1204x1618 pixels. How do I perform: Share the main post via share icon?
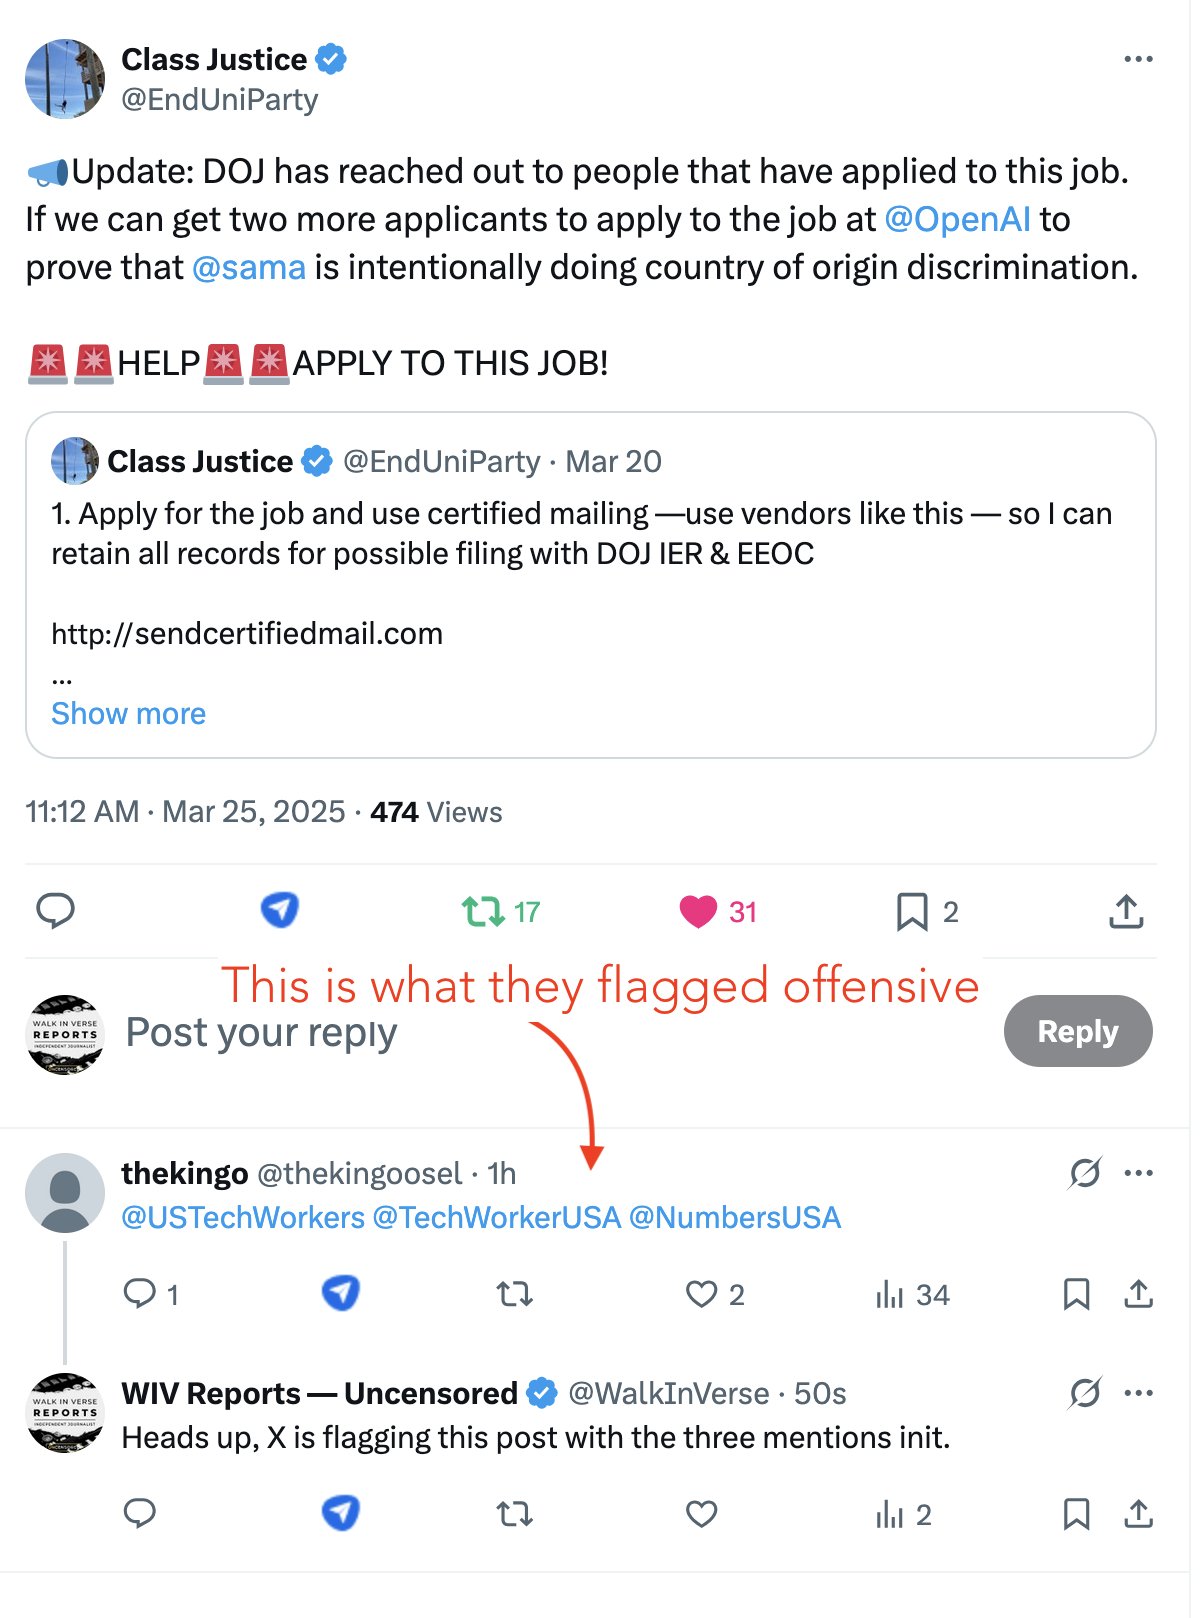tap(1126, 911)
